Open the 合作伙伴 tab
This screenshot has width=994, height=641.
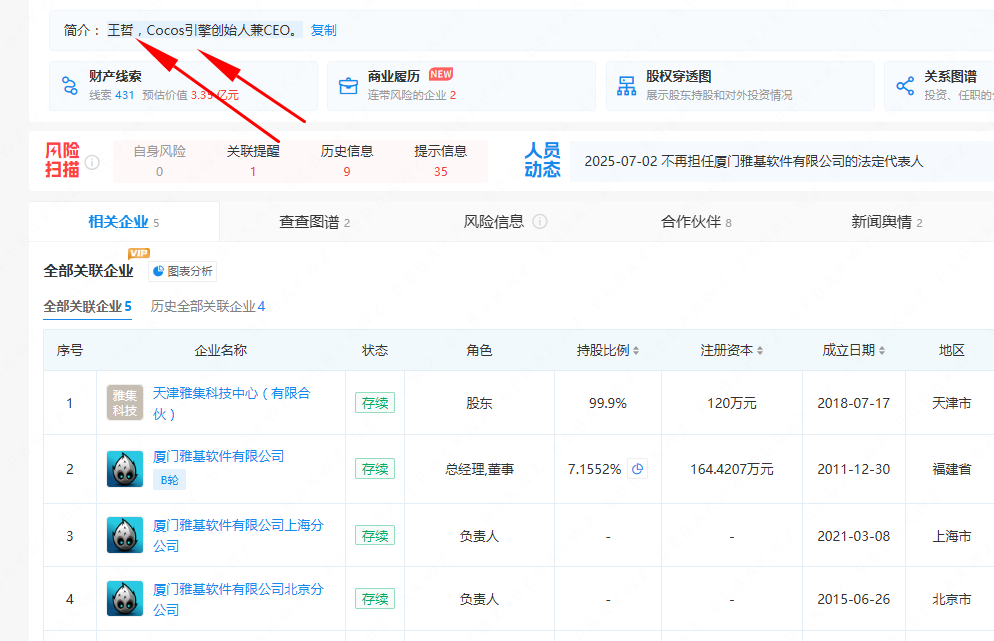[x=696, y=222]
